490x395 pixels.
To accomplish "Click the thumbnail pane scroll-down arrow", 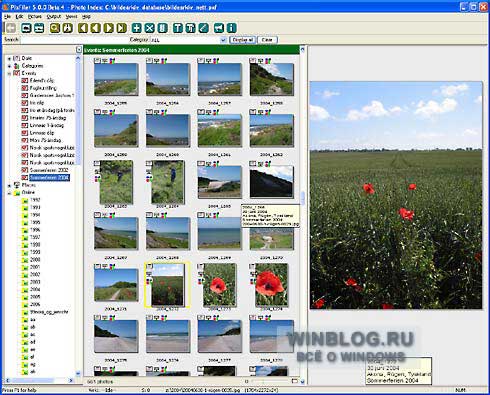I will point(303,382).
